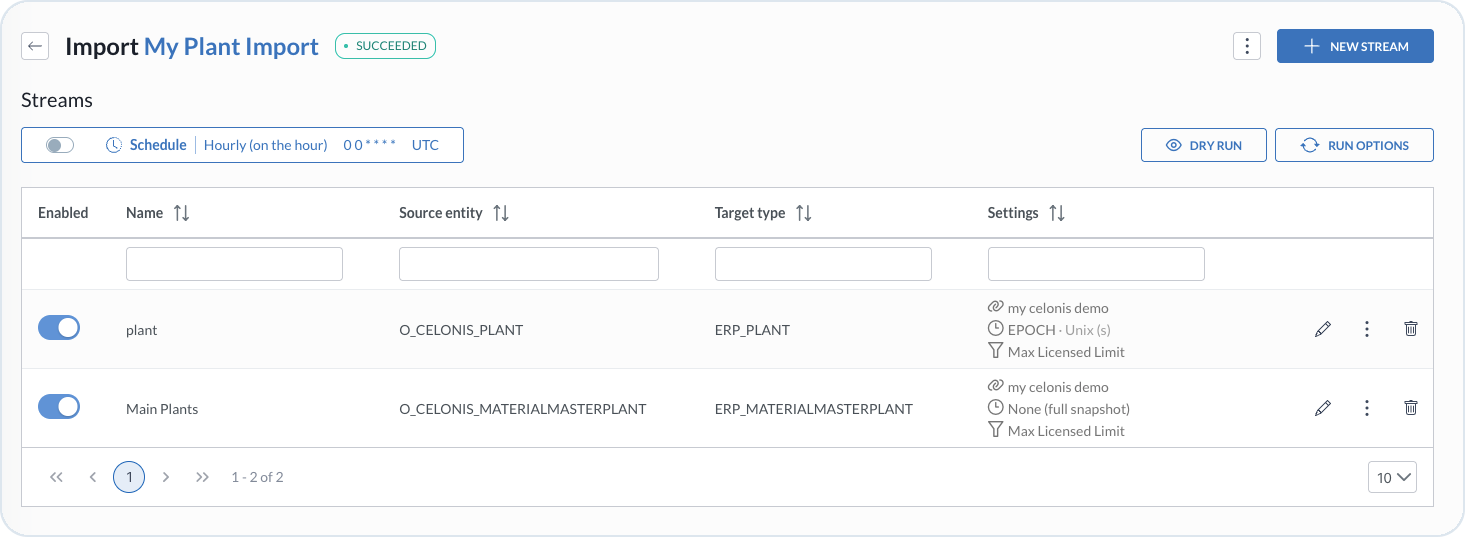Sort streams by Source entity
The height and width of the screenshot is (537, 1465).
coord(501,213)
